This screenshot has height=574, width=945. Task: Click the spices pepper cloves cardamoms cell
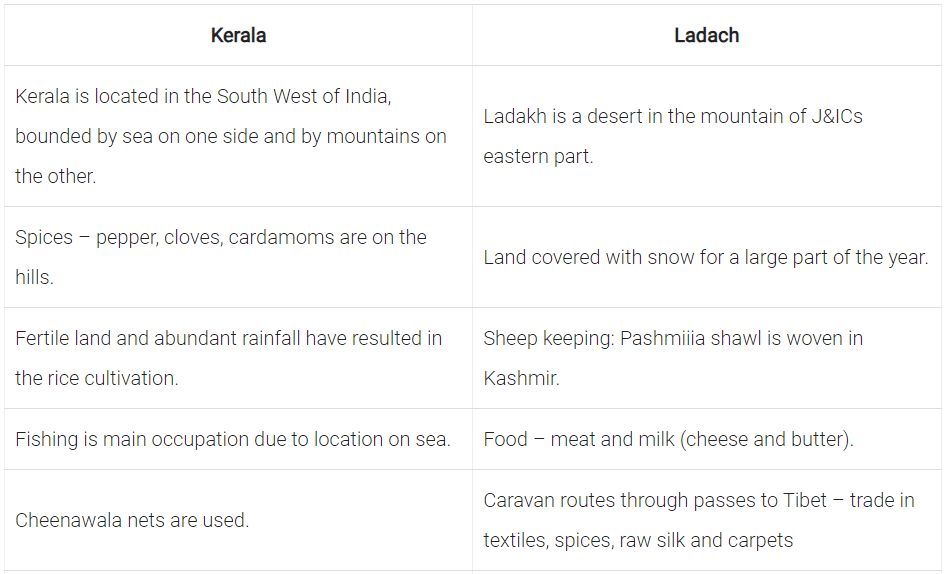(x=220, y=257)
